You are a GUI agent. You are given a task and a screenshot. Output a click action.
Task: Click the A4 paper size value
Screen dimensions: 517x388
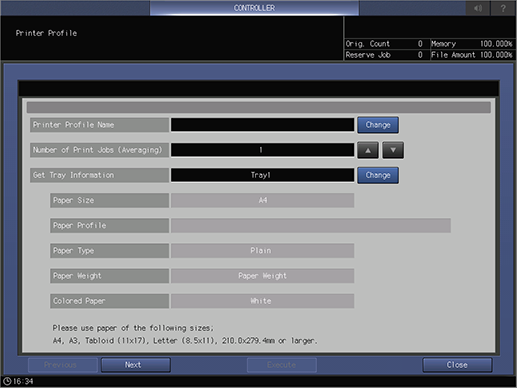[x=262, y=200]
